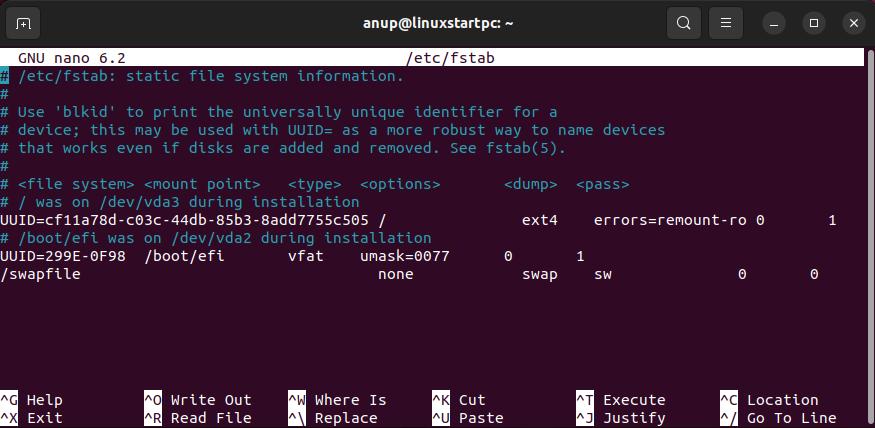Screen dimensions: 875x428
Task: Click the ^U Paste shortcut
Action: pyautogui.click(x=468, y=418)
